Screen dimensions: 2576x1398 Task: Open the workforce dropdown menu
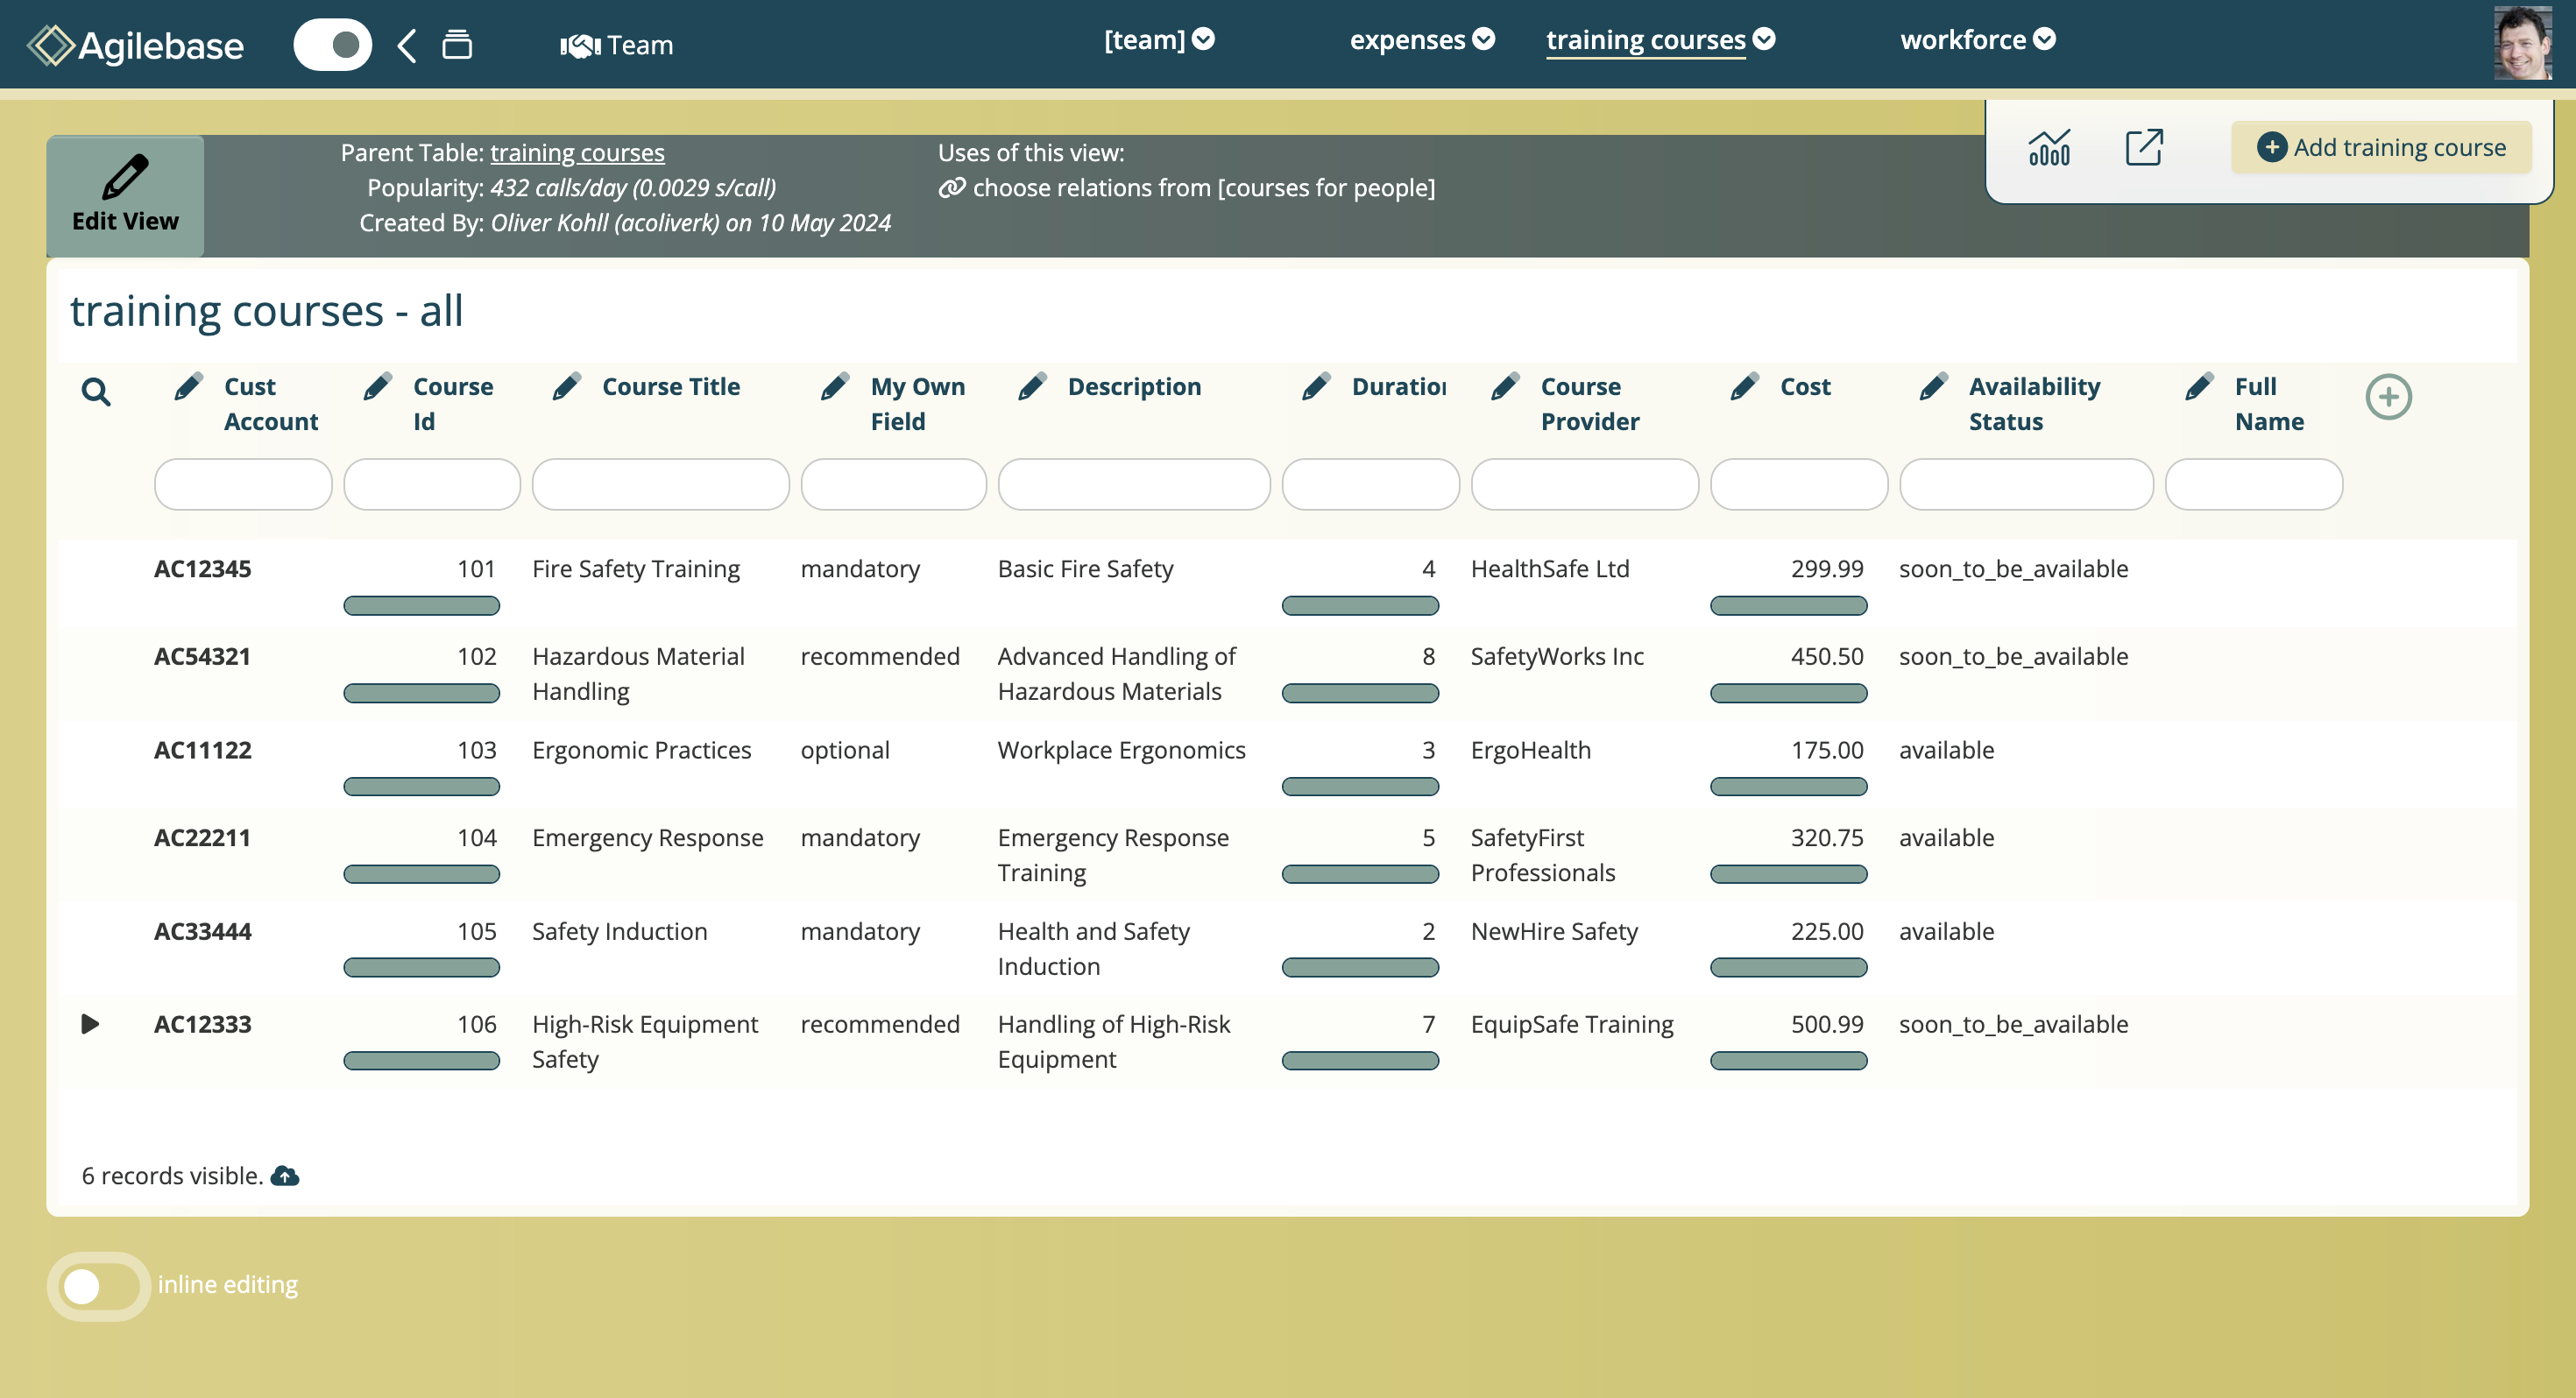click(x=1977, y=40)
